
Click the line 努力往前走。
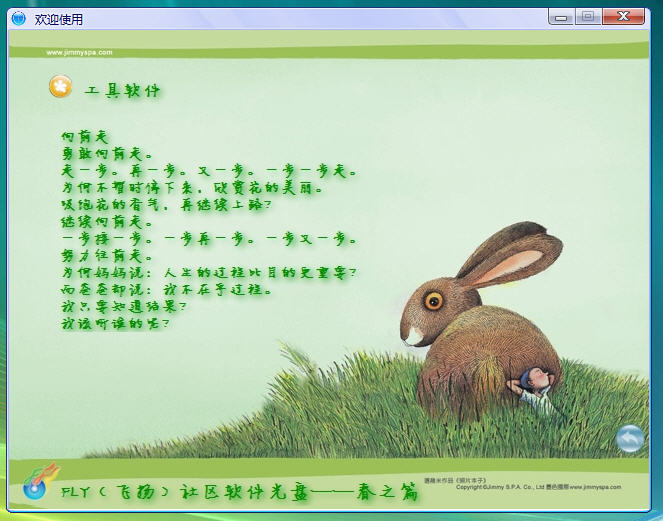[x=107, y=256]
